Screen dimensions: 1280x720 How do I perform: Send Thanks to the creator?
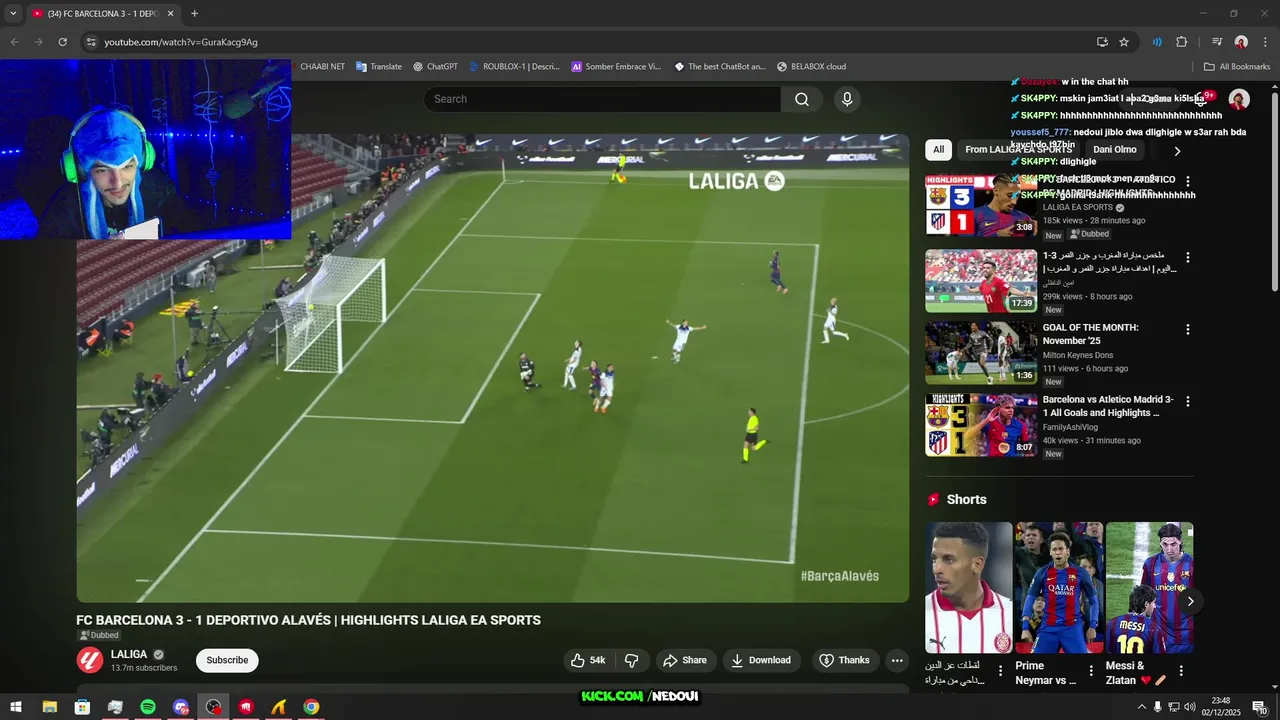tap(844, 660)
